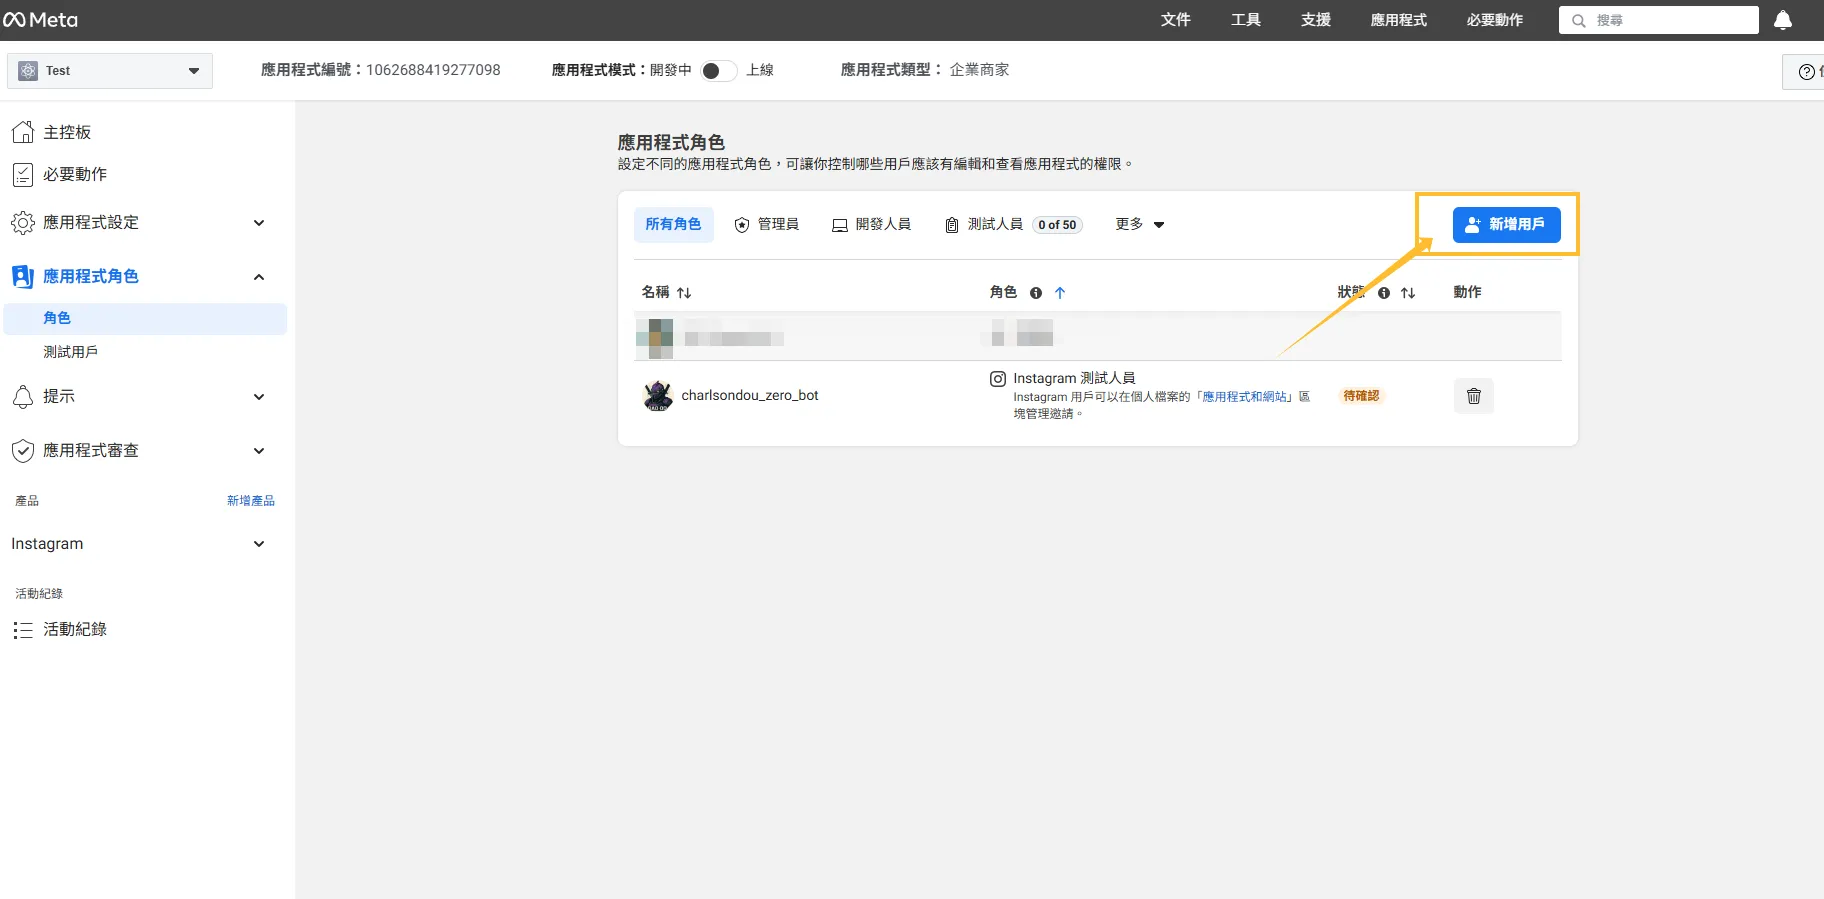Viewport: 1824px width, 899px height.
Task: Open 主控板 dashboard from the sidebar
Action: [67, 132]
